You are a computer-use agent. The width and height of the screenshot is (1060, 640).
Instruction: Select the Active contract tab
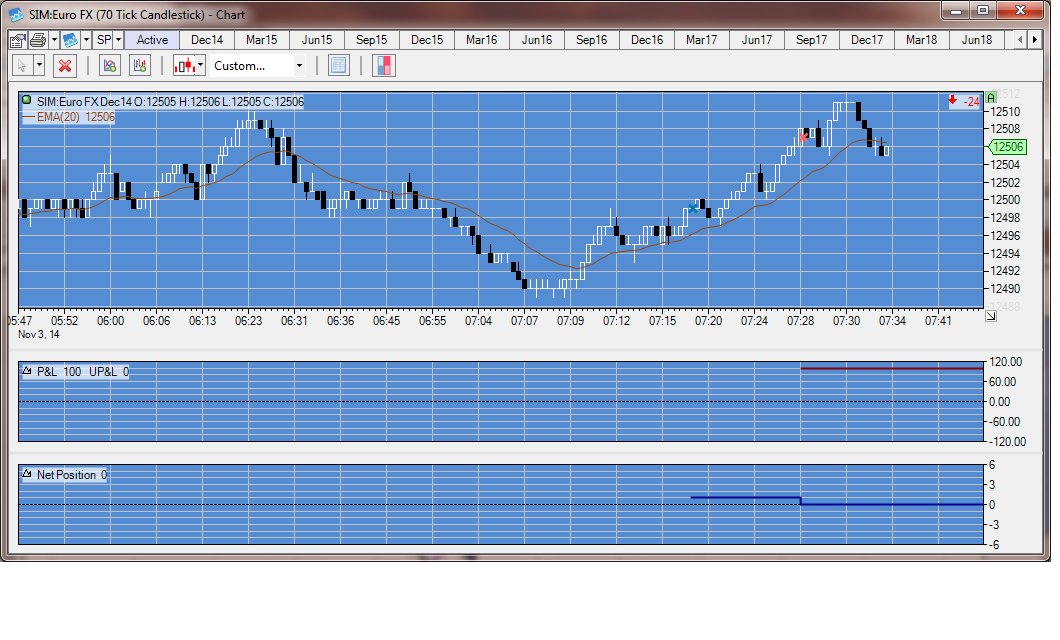coord(152,40)
